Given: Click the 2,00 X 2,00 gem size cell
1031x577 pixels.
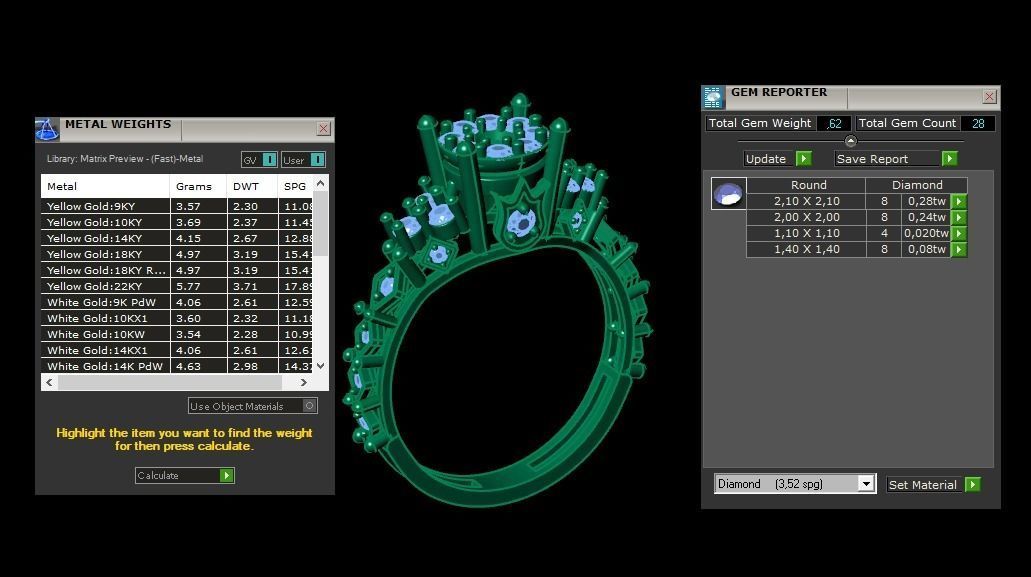Looking at the screenshot, I should tap(806, 217).
